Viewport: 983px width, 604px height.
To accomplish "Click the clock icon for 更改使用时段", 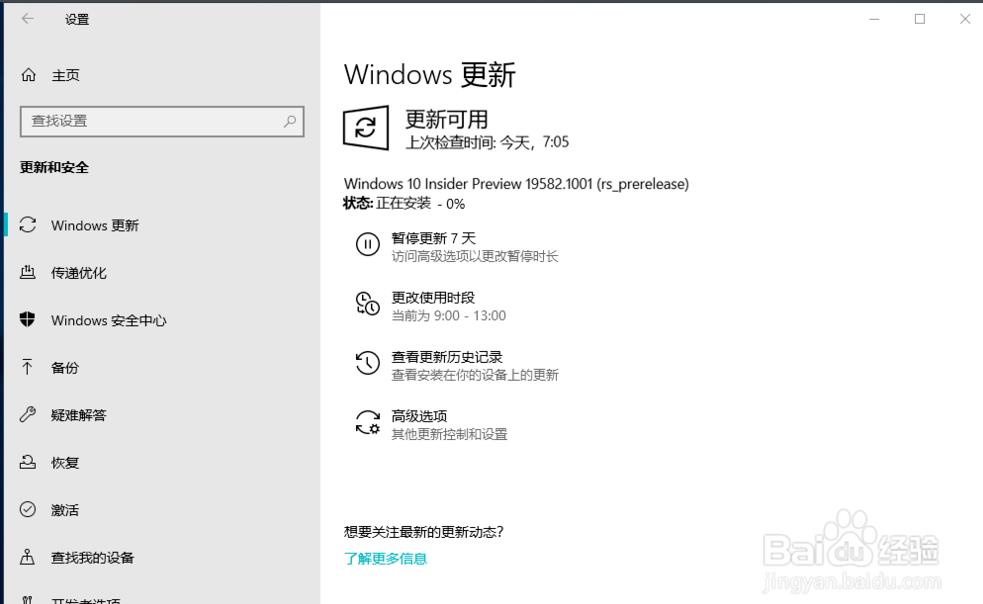I will pyautogui.click(x=368, y=304).
